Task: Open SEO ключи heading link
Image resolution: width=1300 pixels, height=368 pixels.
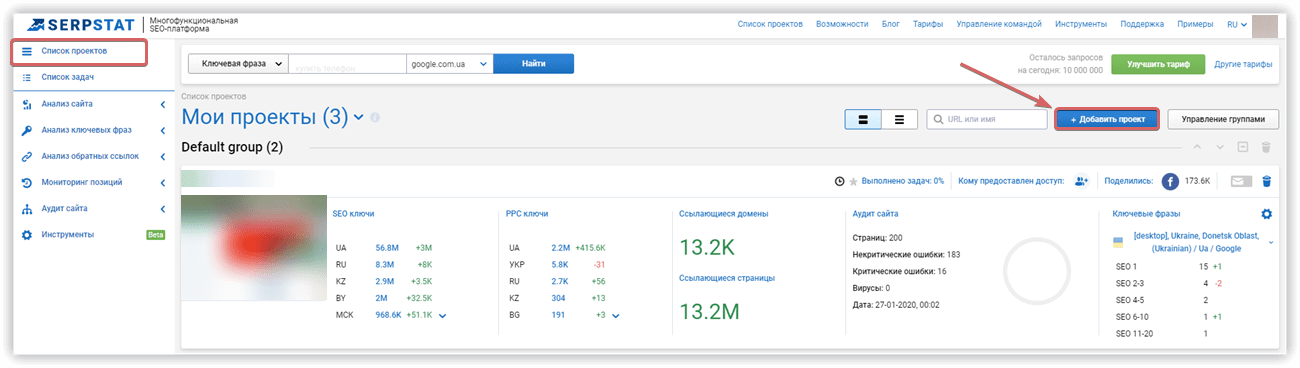Action: coord(354,213)
